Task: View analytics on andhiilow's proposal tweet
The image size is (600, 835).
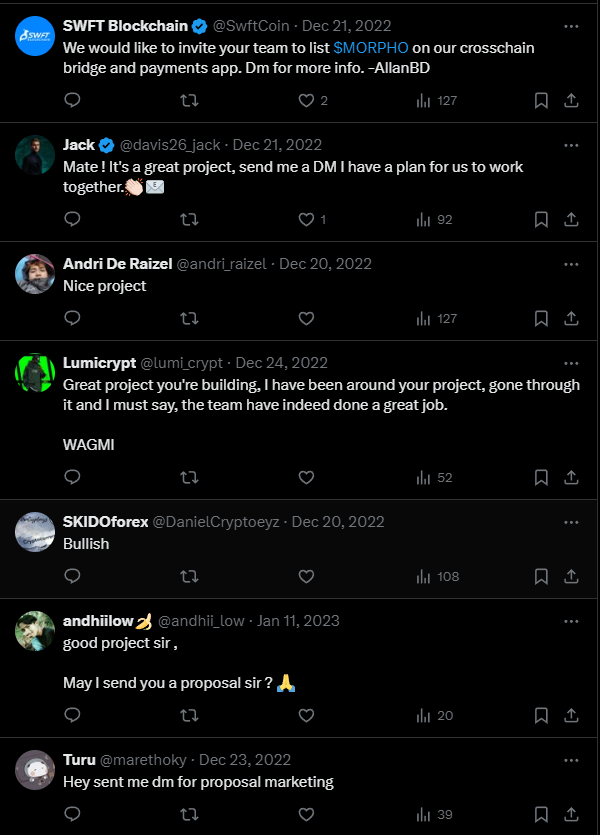Action: pyautogui.click(x=423, y=715)
